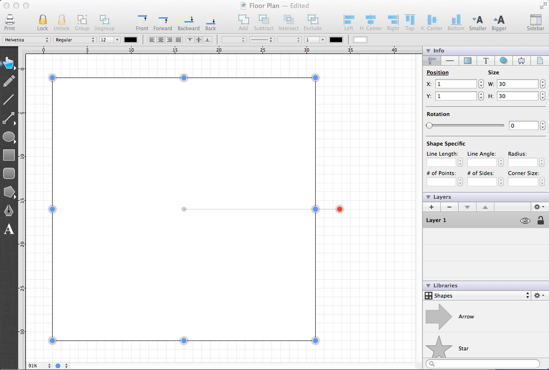Collapse the Info panel

click(428, 51)
